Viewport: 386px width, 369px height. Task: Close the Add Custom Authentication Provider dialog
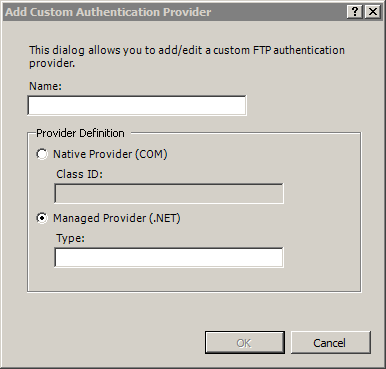click(373, 12)
